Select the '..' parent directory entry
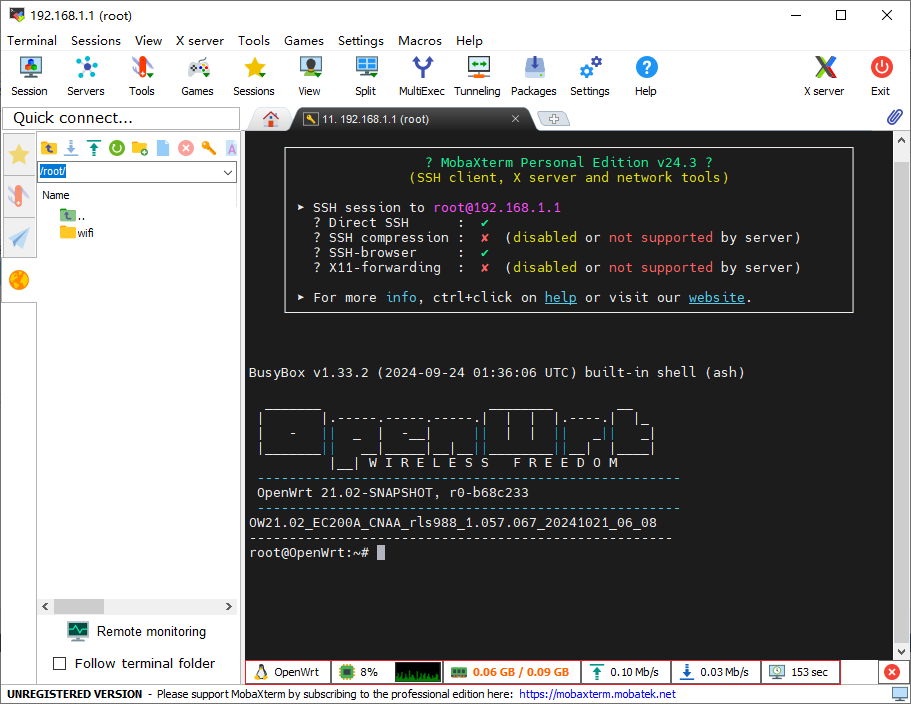This screenshot has height=704, width=911. coord(73,216)
